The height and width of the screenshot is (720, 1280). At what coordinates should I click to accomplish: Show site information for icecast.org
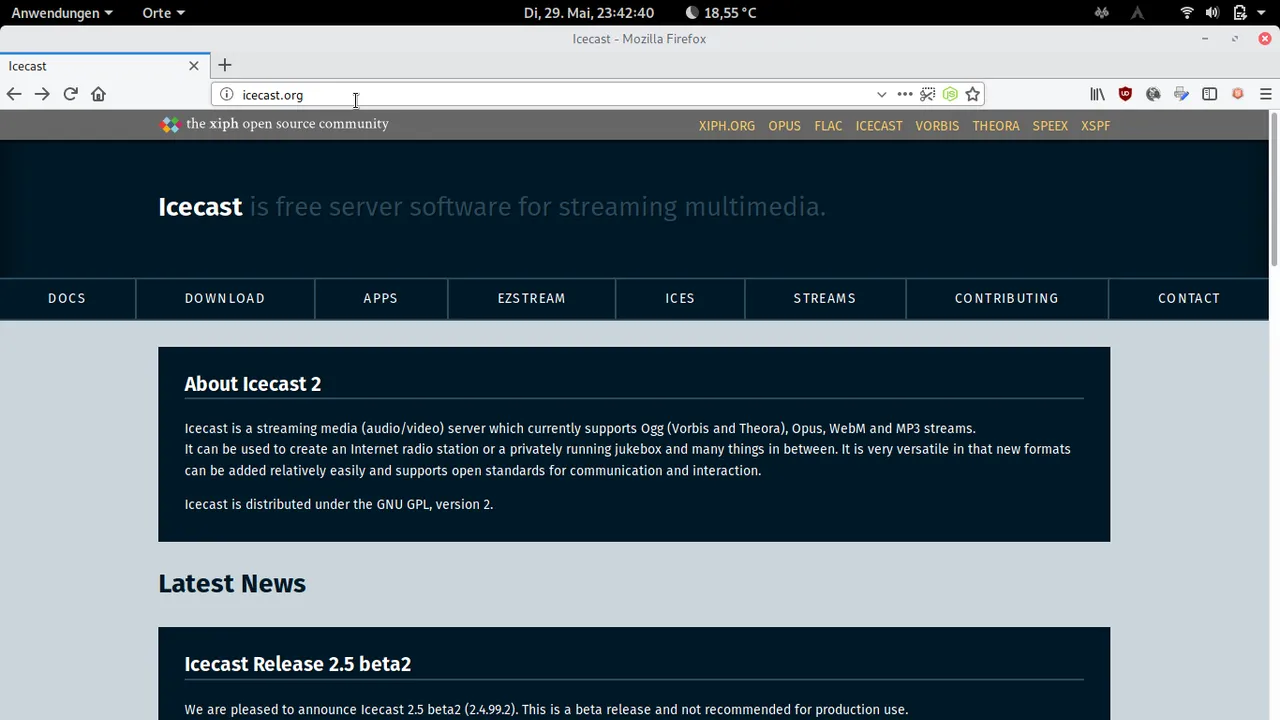pos(227,95)
